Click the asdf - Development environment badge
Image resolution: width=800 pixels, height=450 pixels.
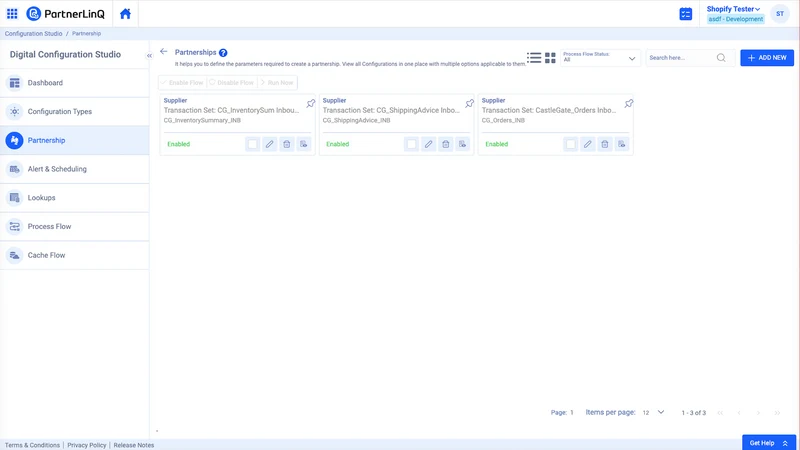pos(735,19)
